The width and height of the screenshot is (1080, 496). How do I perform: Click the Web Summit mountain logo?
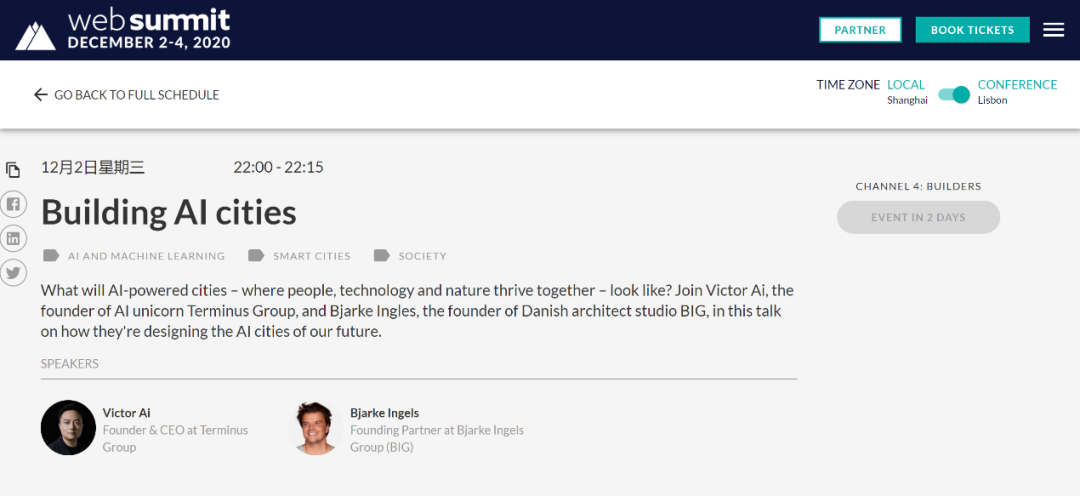35,36
